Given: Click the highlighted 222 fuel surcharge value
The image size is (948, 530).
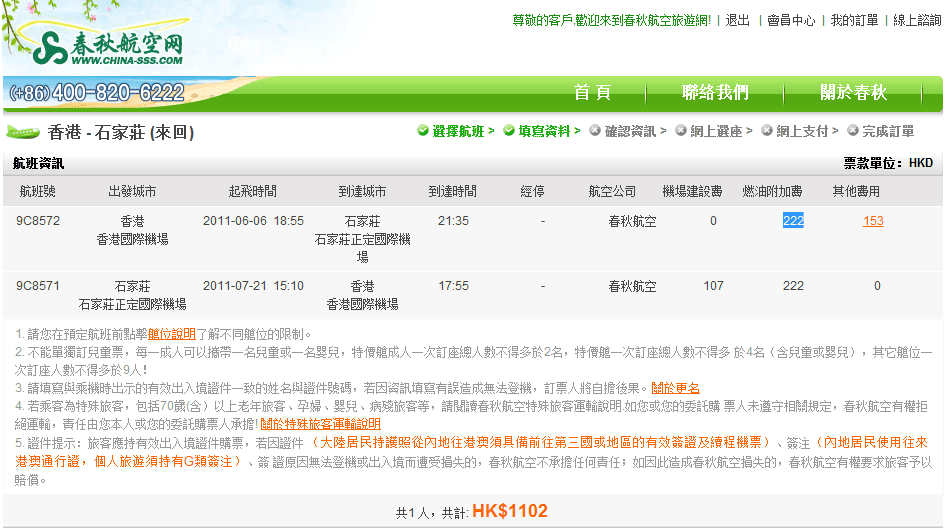Looking at the screenshot, I should coord(793,221).
